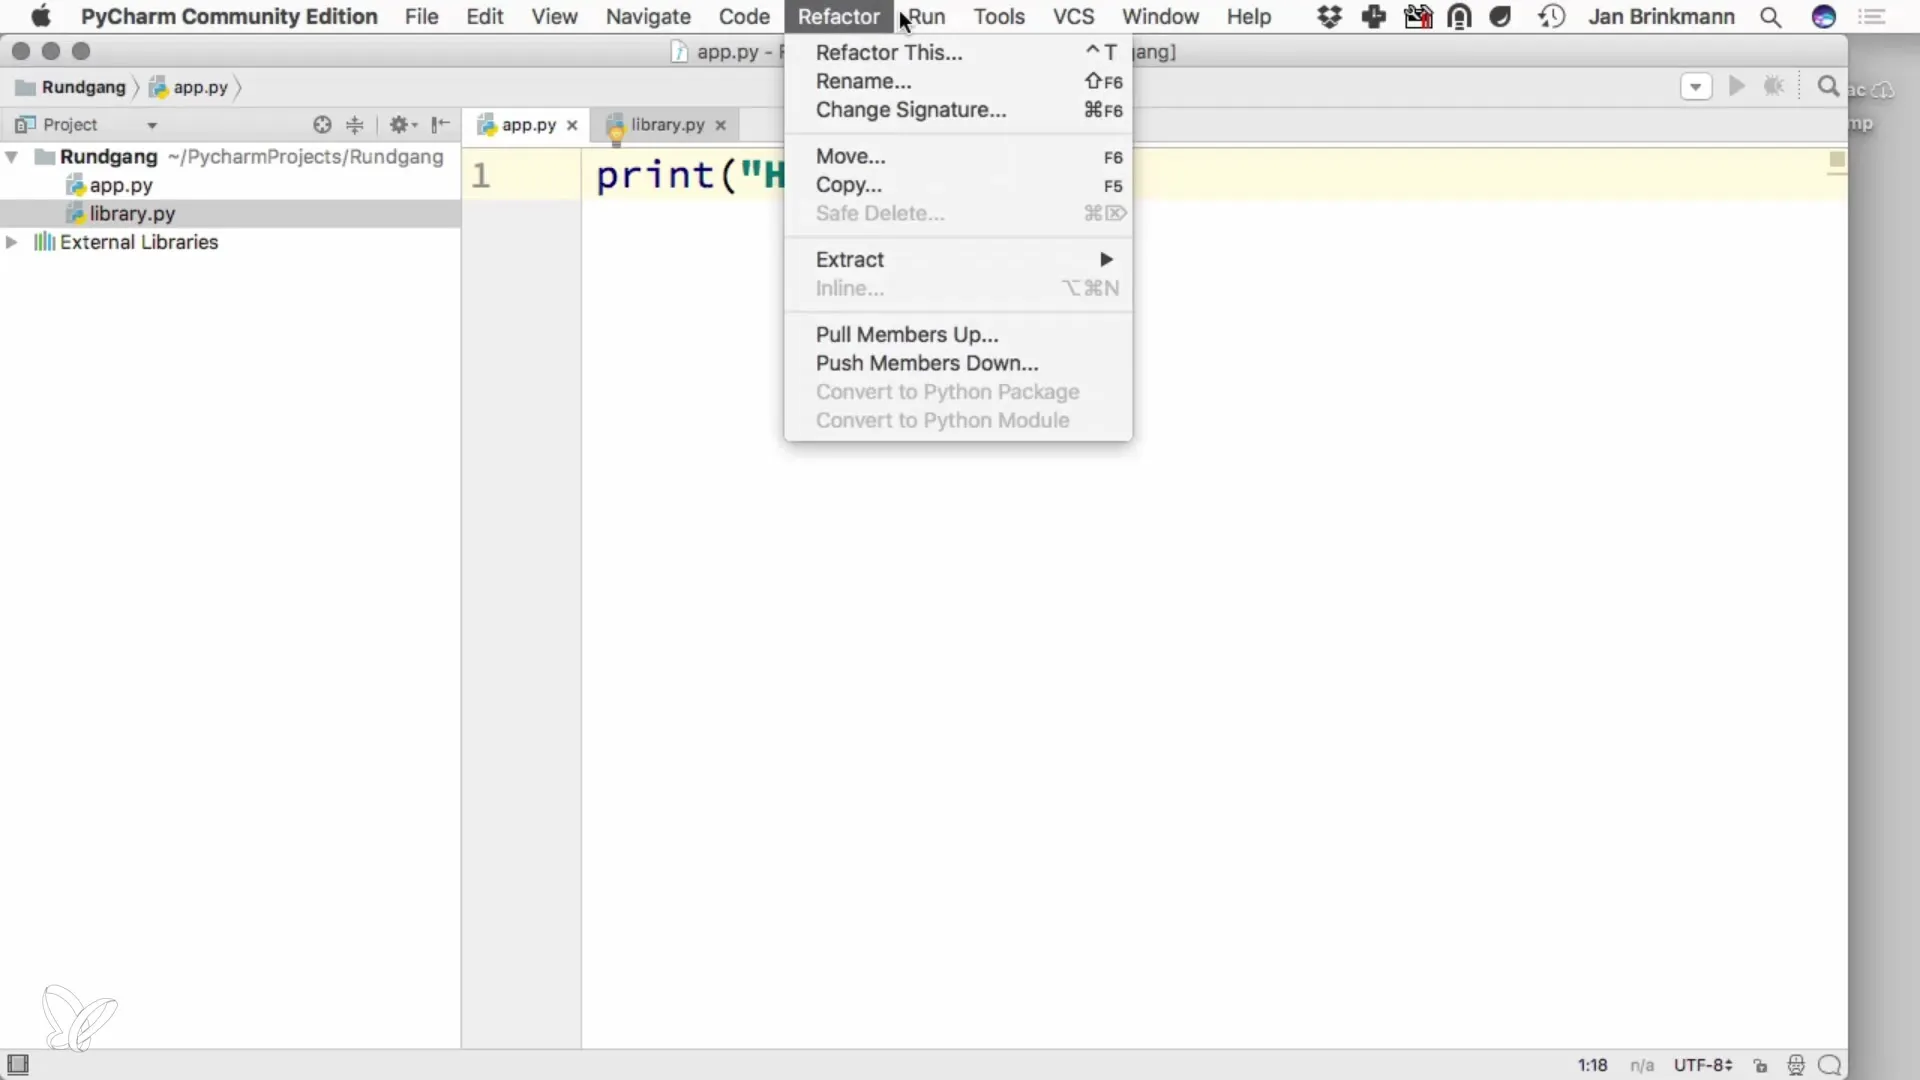This screenshot has width=1920, height=1080.
Task: Choose Push Members Down… menu item
Action: (x=958, y=364)
